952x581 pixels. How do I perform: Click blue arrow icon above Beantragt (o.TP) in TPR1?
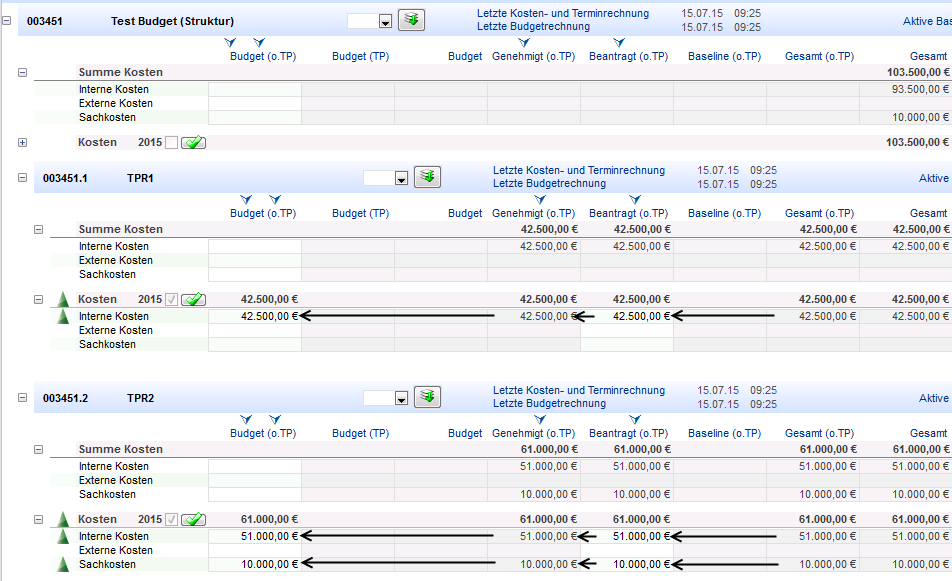coord(634,199)
